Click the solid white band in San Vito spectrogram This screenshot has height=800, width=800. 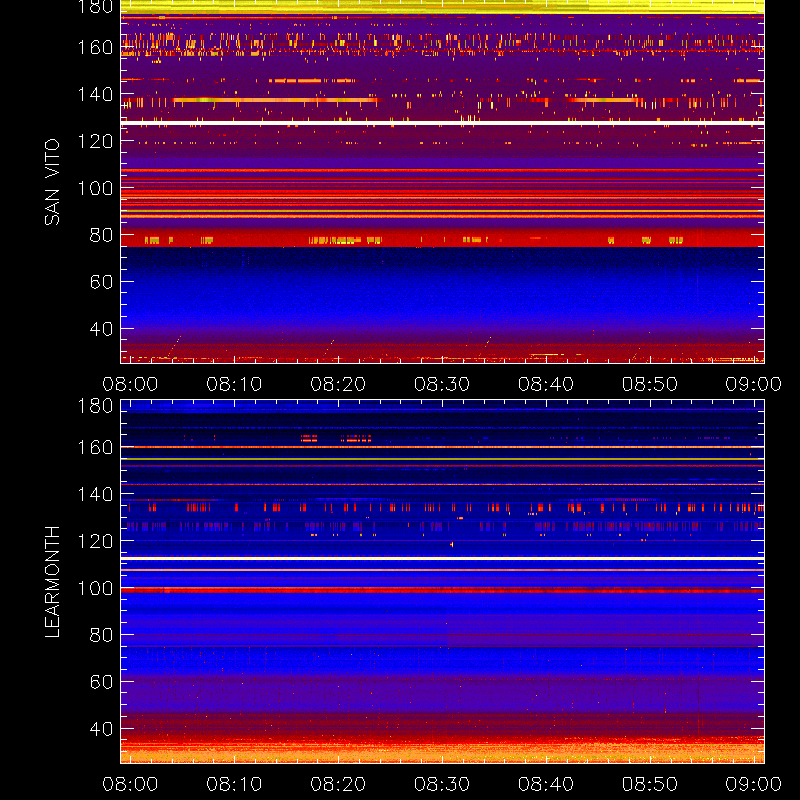[x=442, y=123]
